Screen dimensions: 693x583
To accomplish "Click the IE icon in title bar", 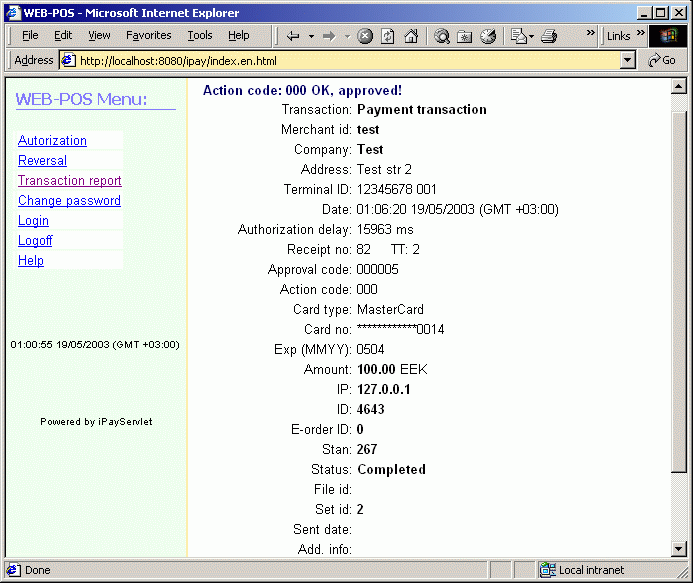I will pyautogui.click(x=13, y=12).
